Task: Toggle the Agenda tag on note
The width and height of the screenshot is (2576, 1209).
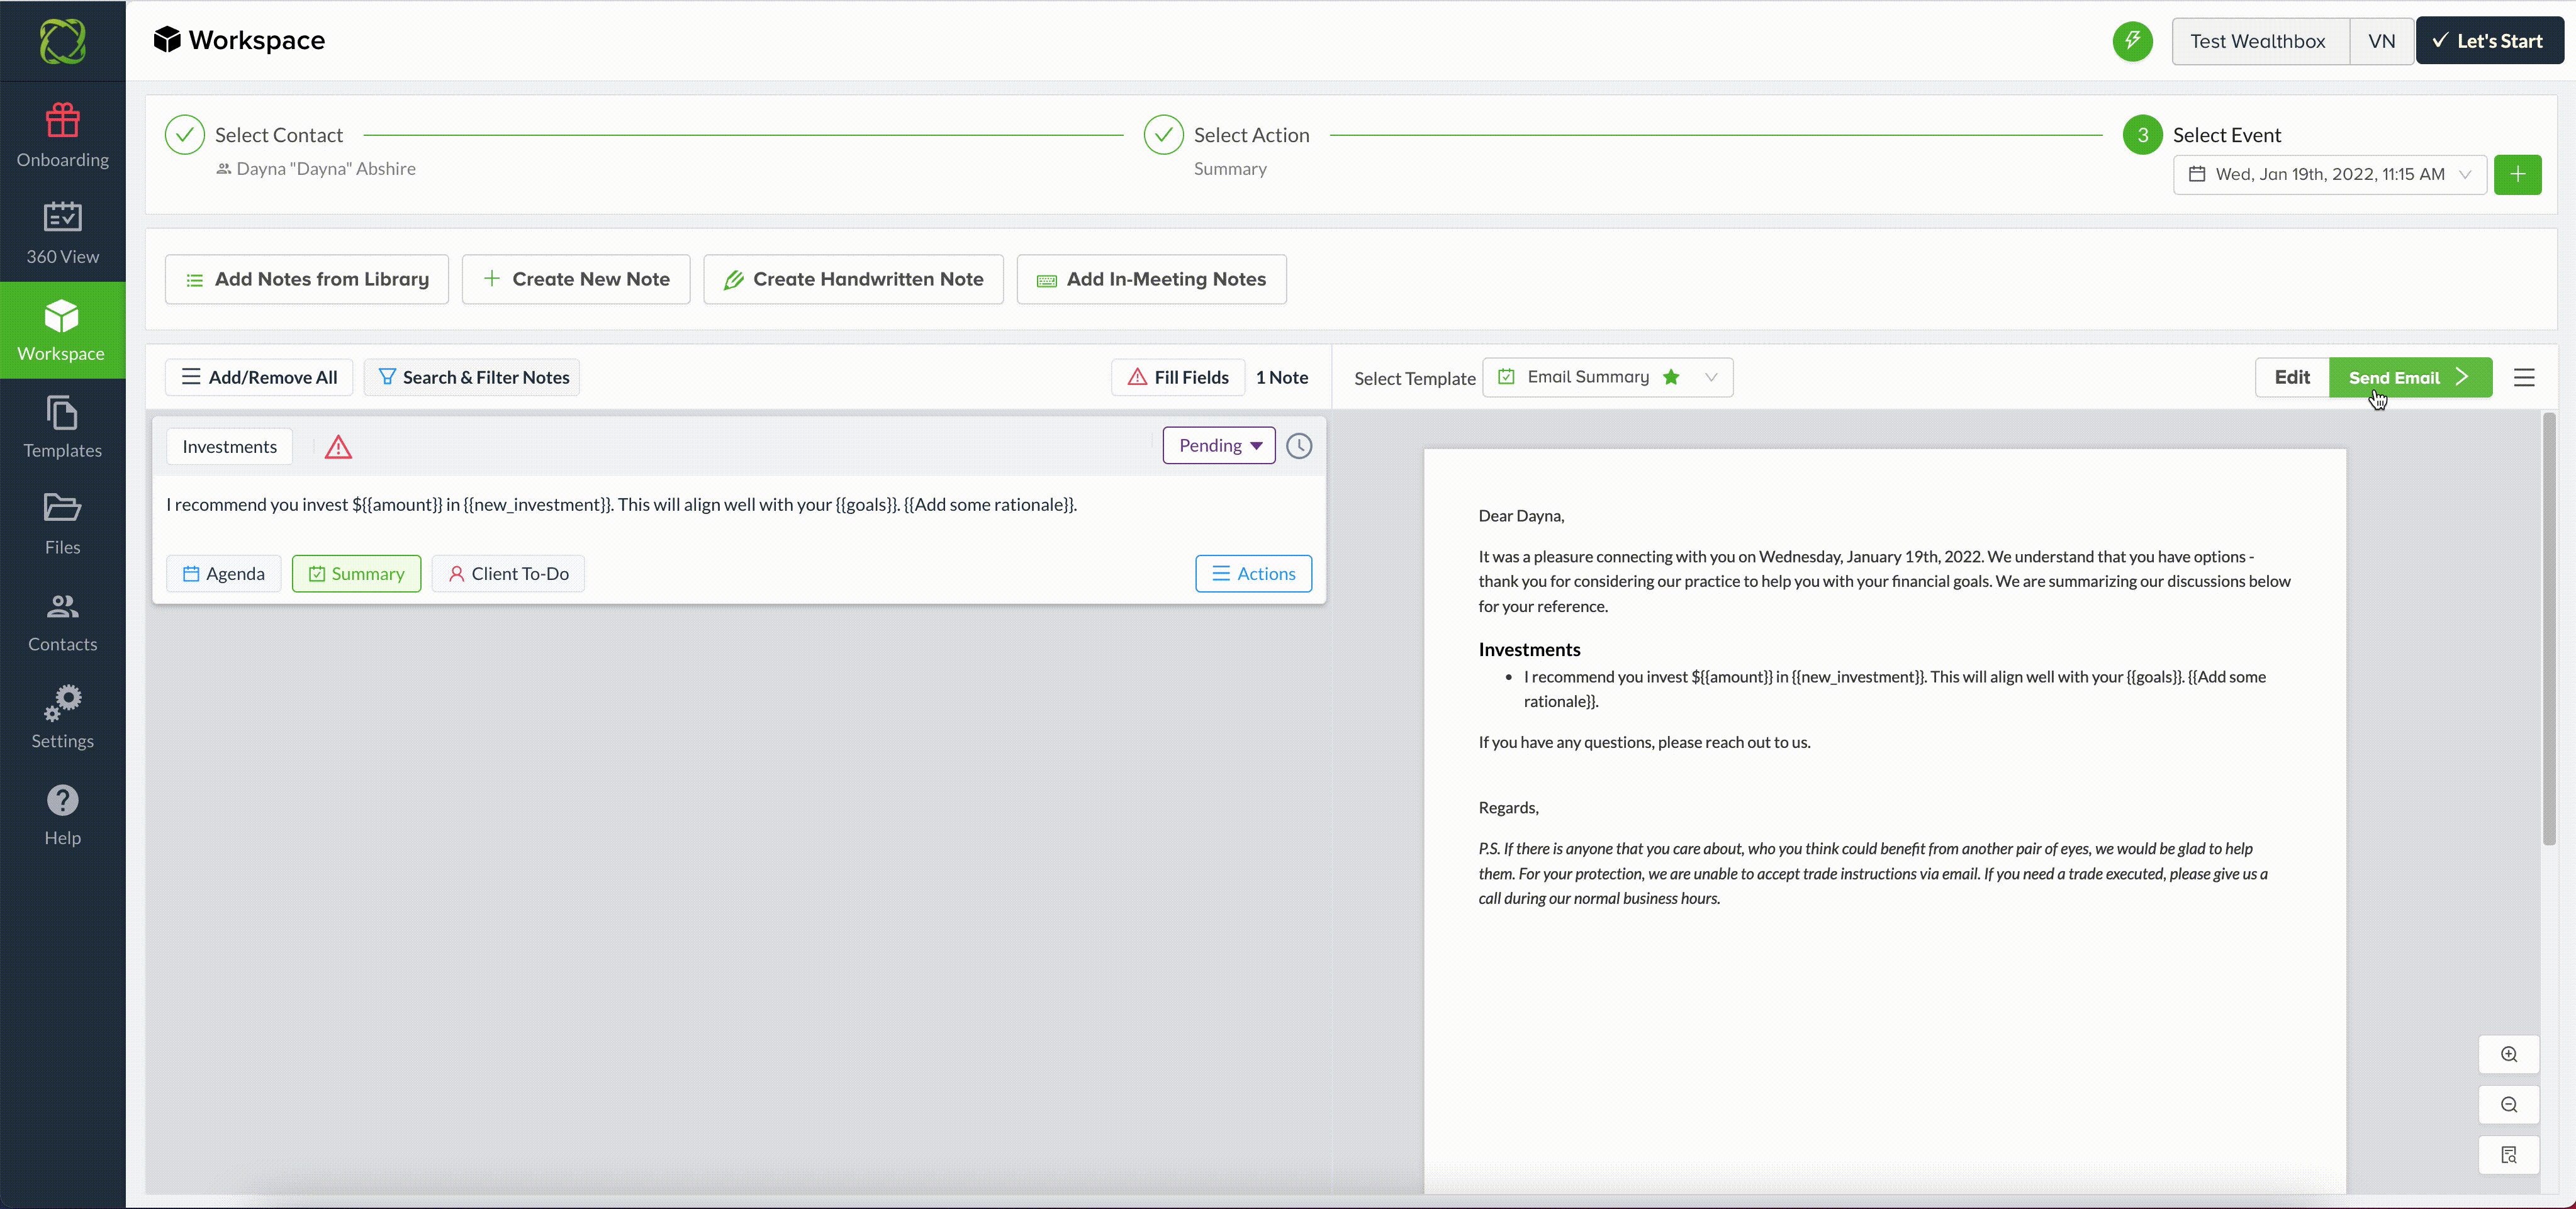Action: tap(223, 573)
